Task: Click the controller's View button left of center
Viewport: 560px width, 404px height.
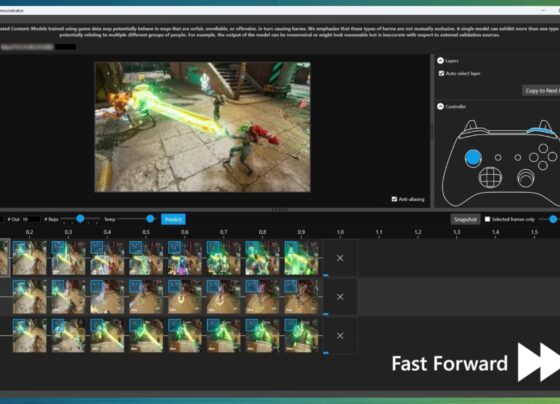Action: (498, 157)
